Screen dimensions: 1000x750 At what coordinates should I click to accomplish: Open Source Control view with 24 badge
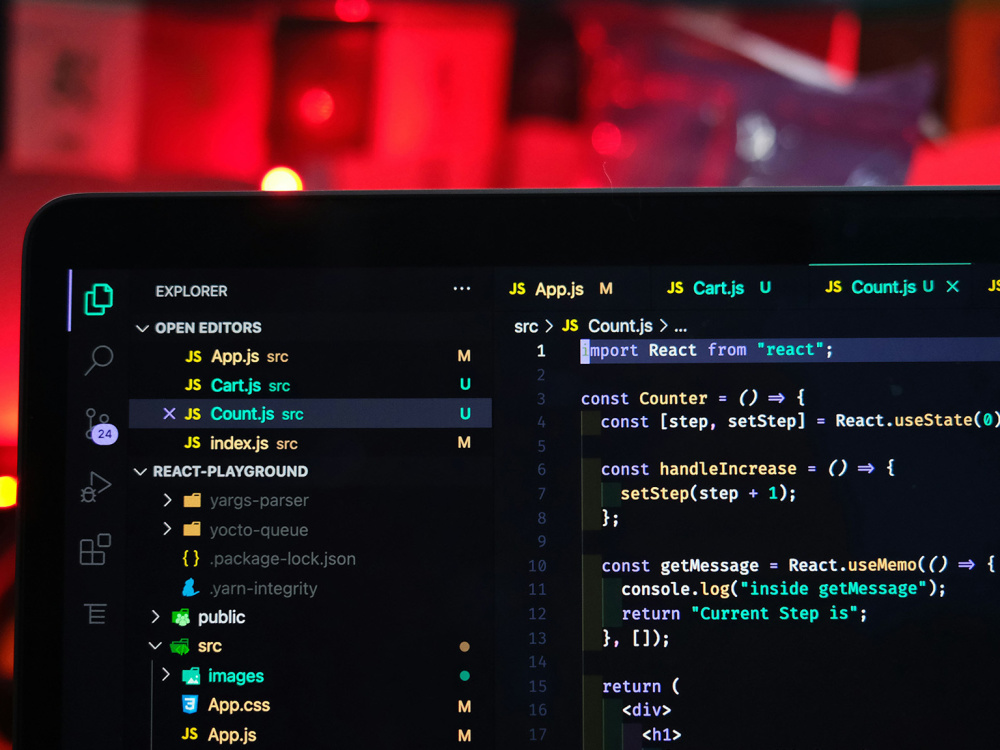coord(100,425)
